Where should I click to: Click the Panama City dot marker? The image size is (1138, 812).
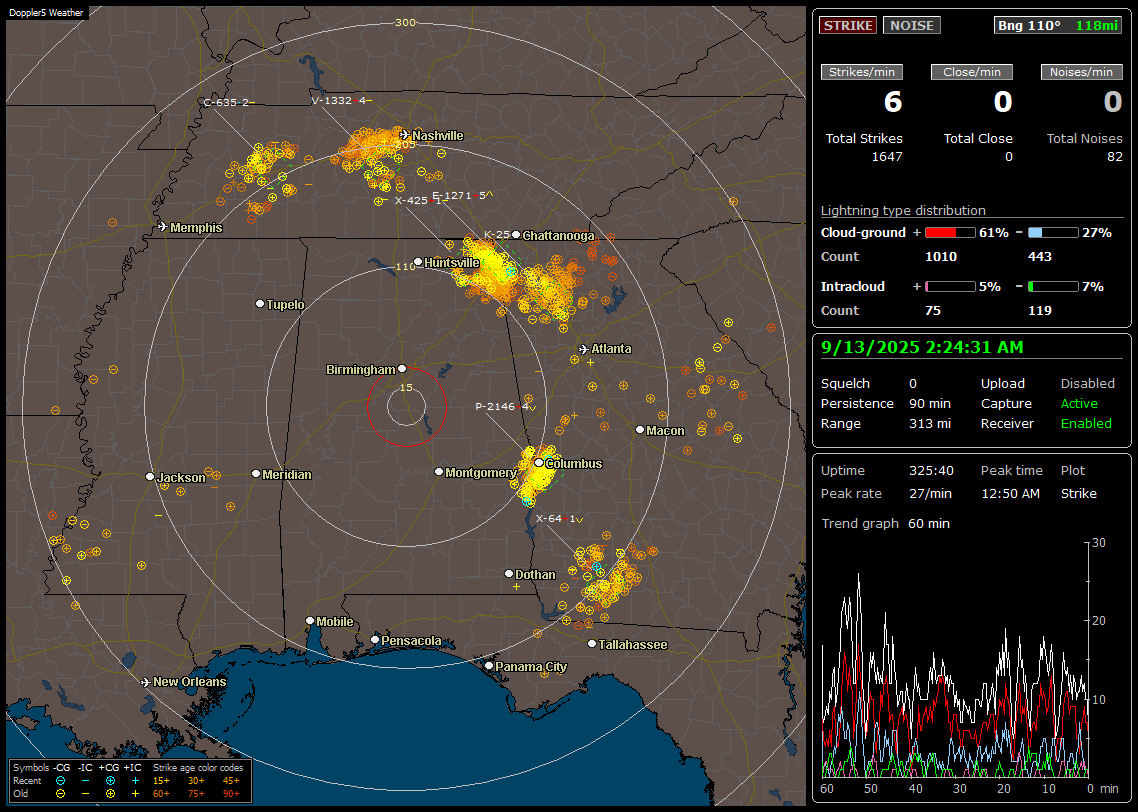tap(488, 665)
